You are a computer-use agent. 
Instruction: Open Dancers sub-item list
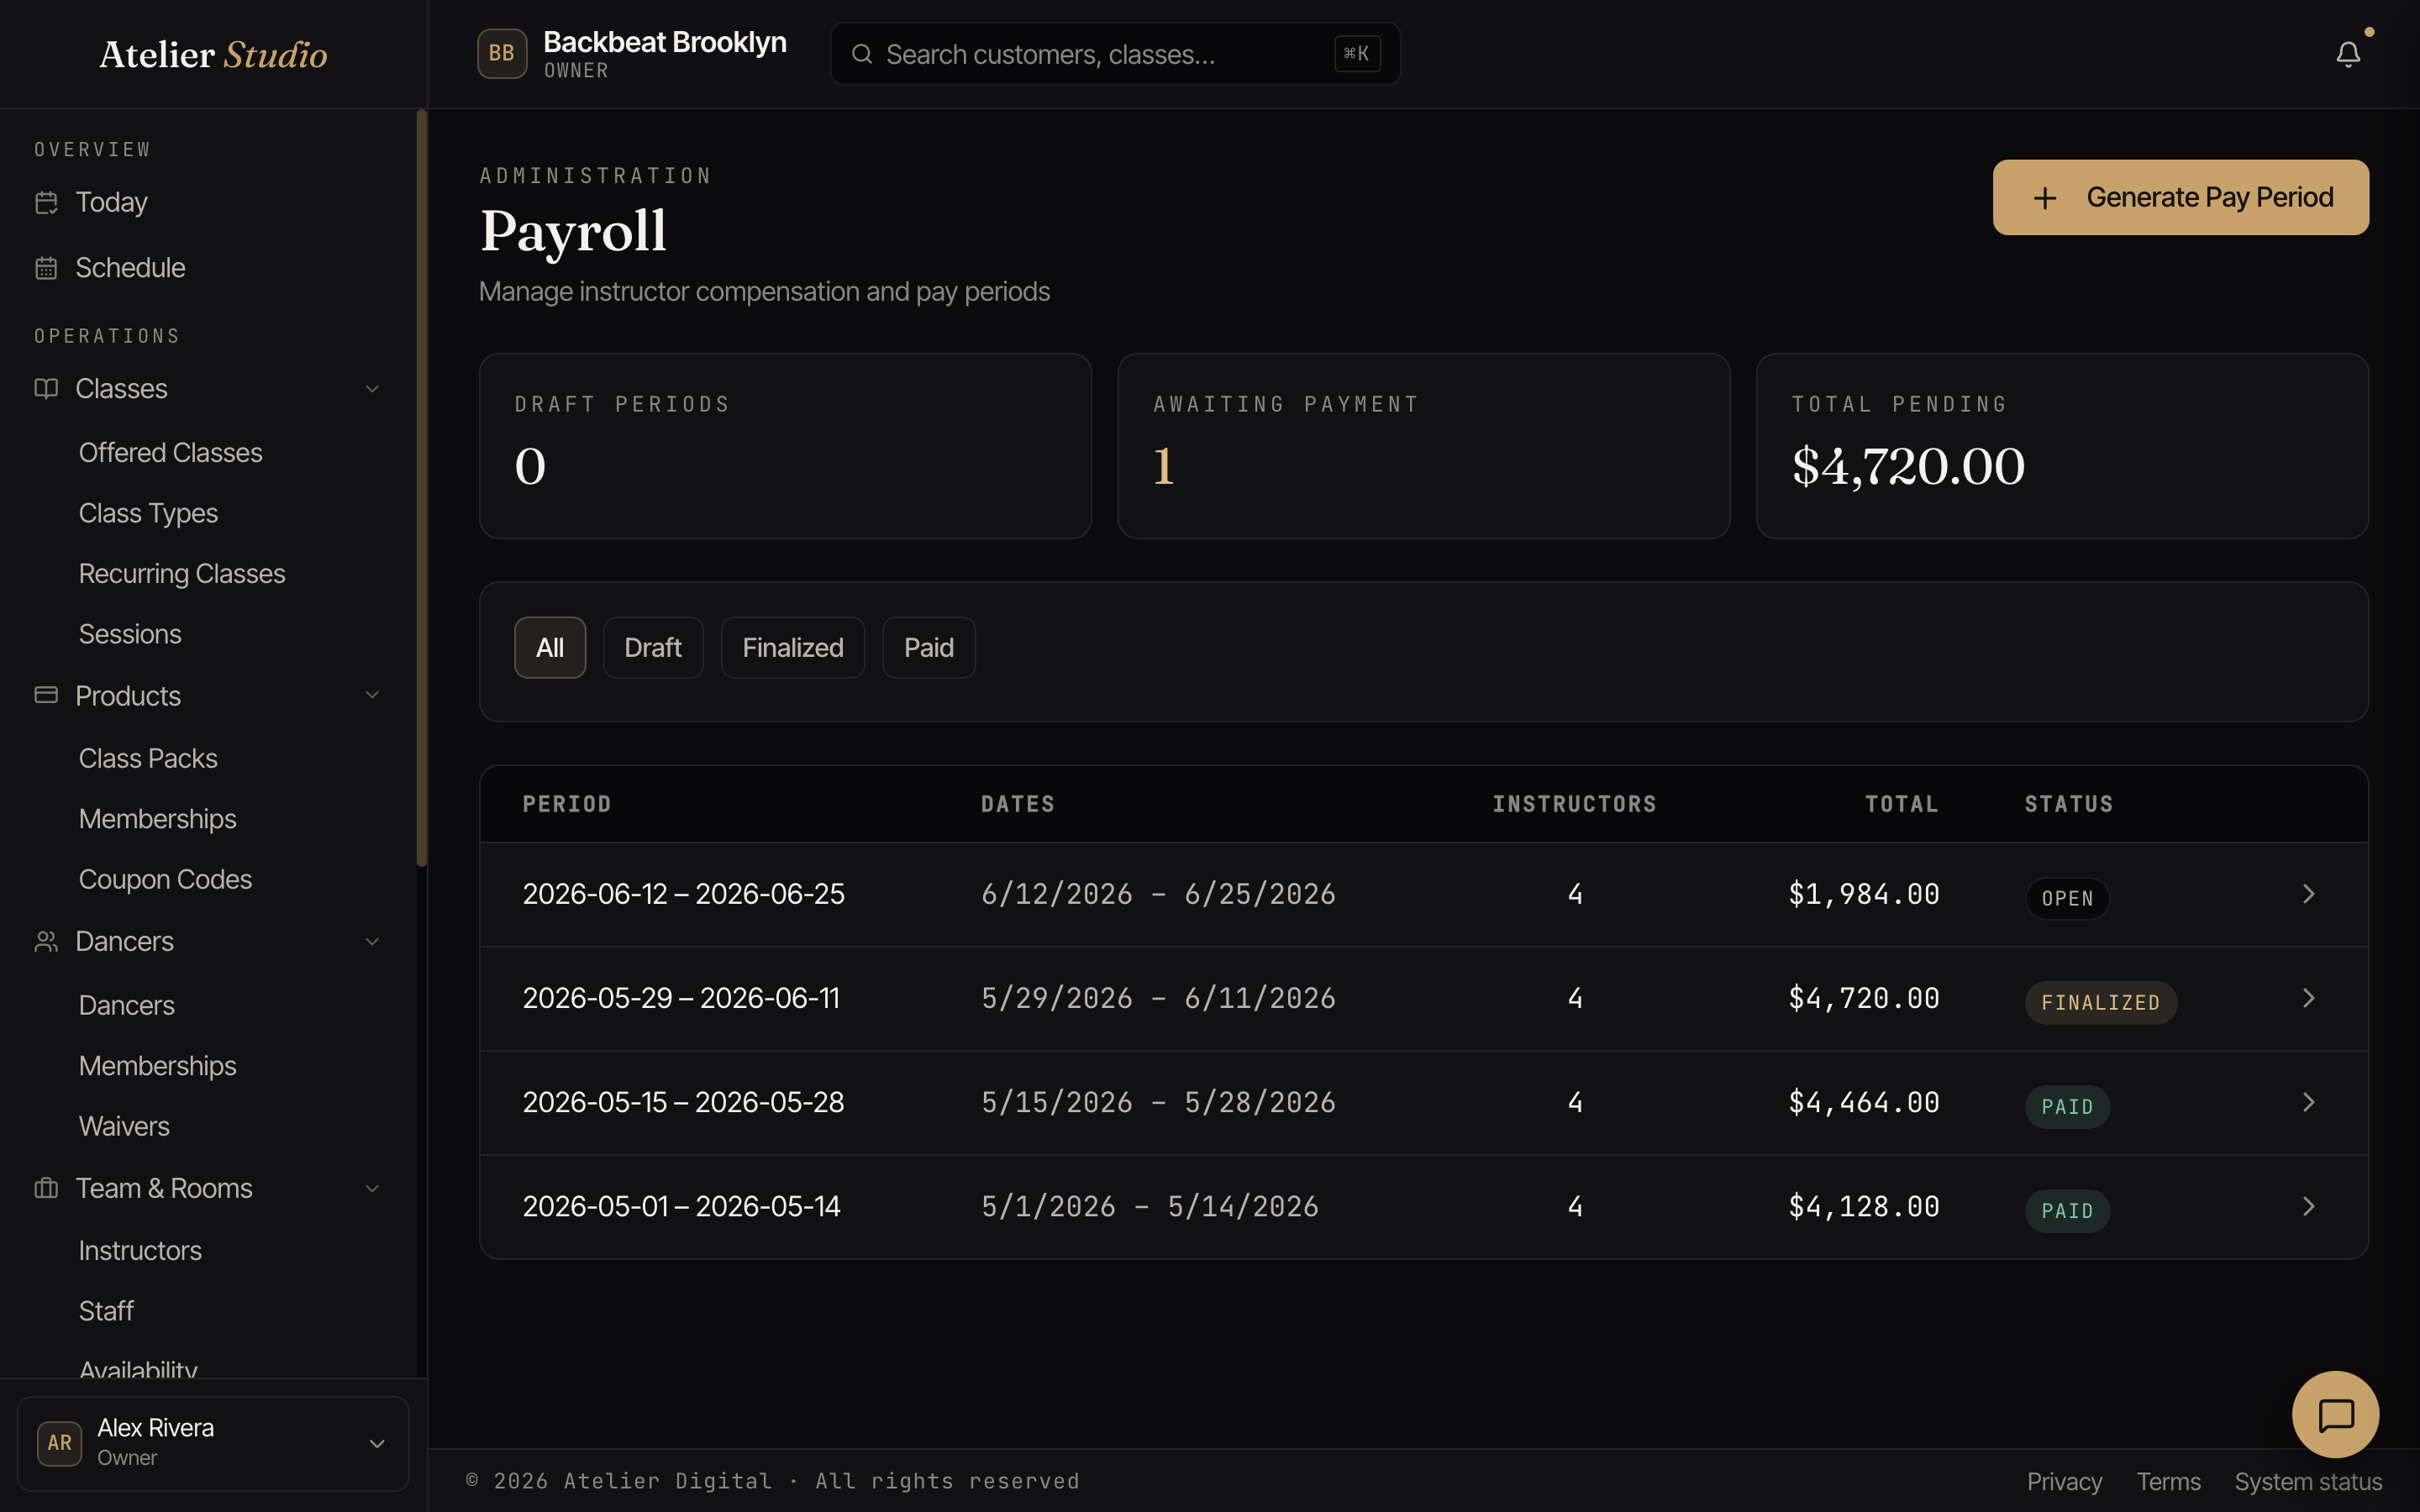pos(126,1005)
